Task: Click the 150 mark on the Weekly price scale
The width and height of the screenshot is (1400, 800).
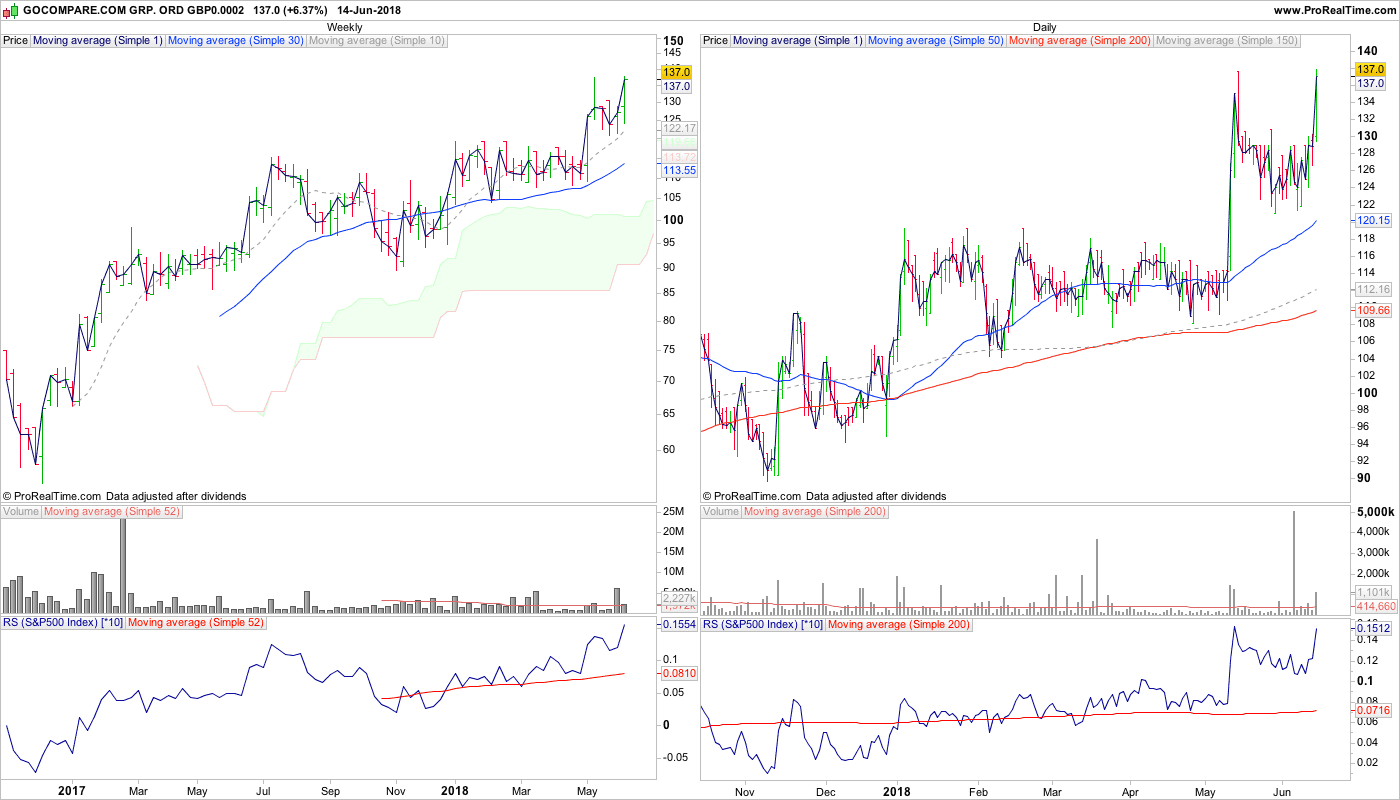Action: [674, 41]
